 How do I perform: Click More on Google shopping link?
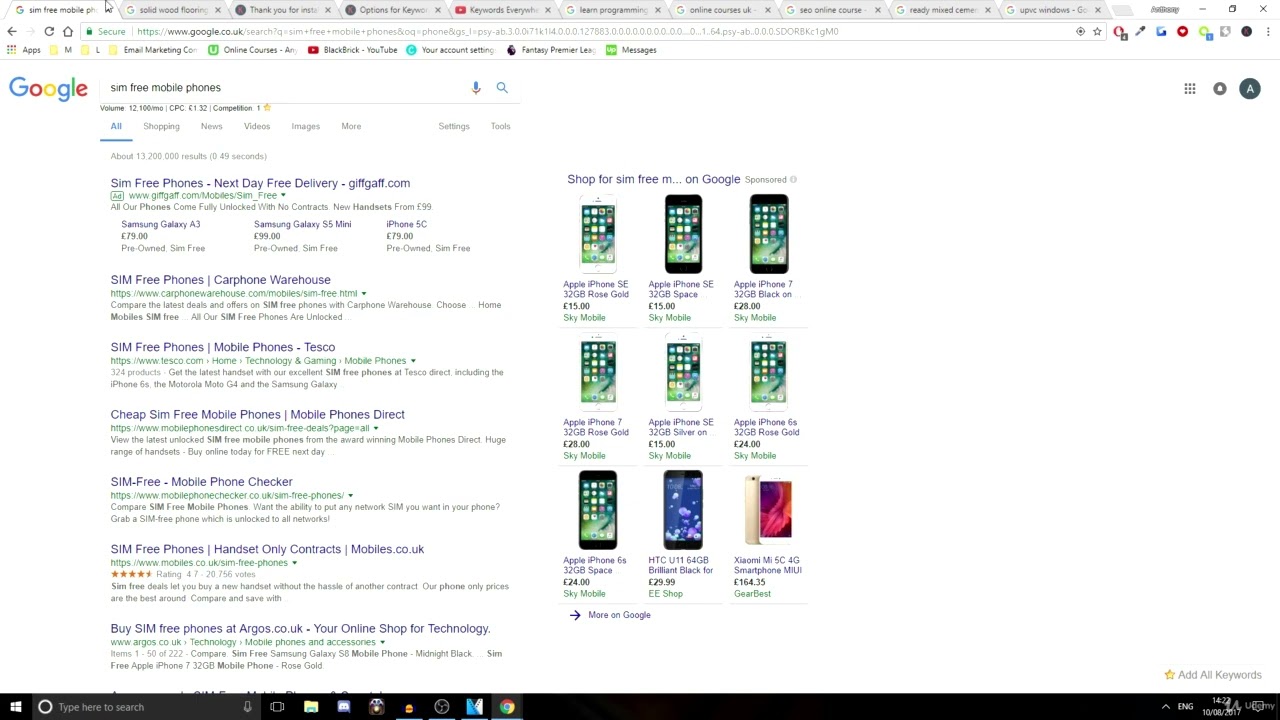tap(619, 615)
